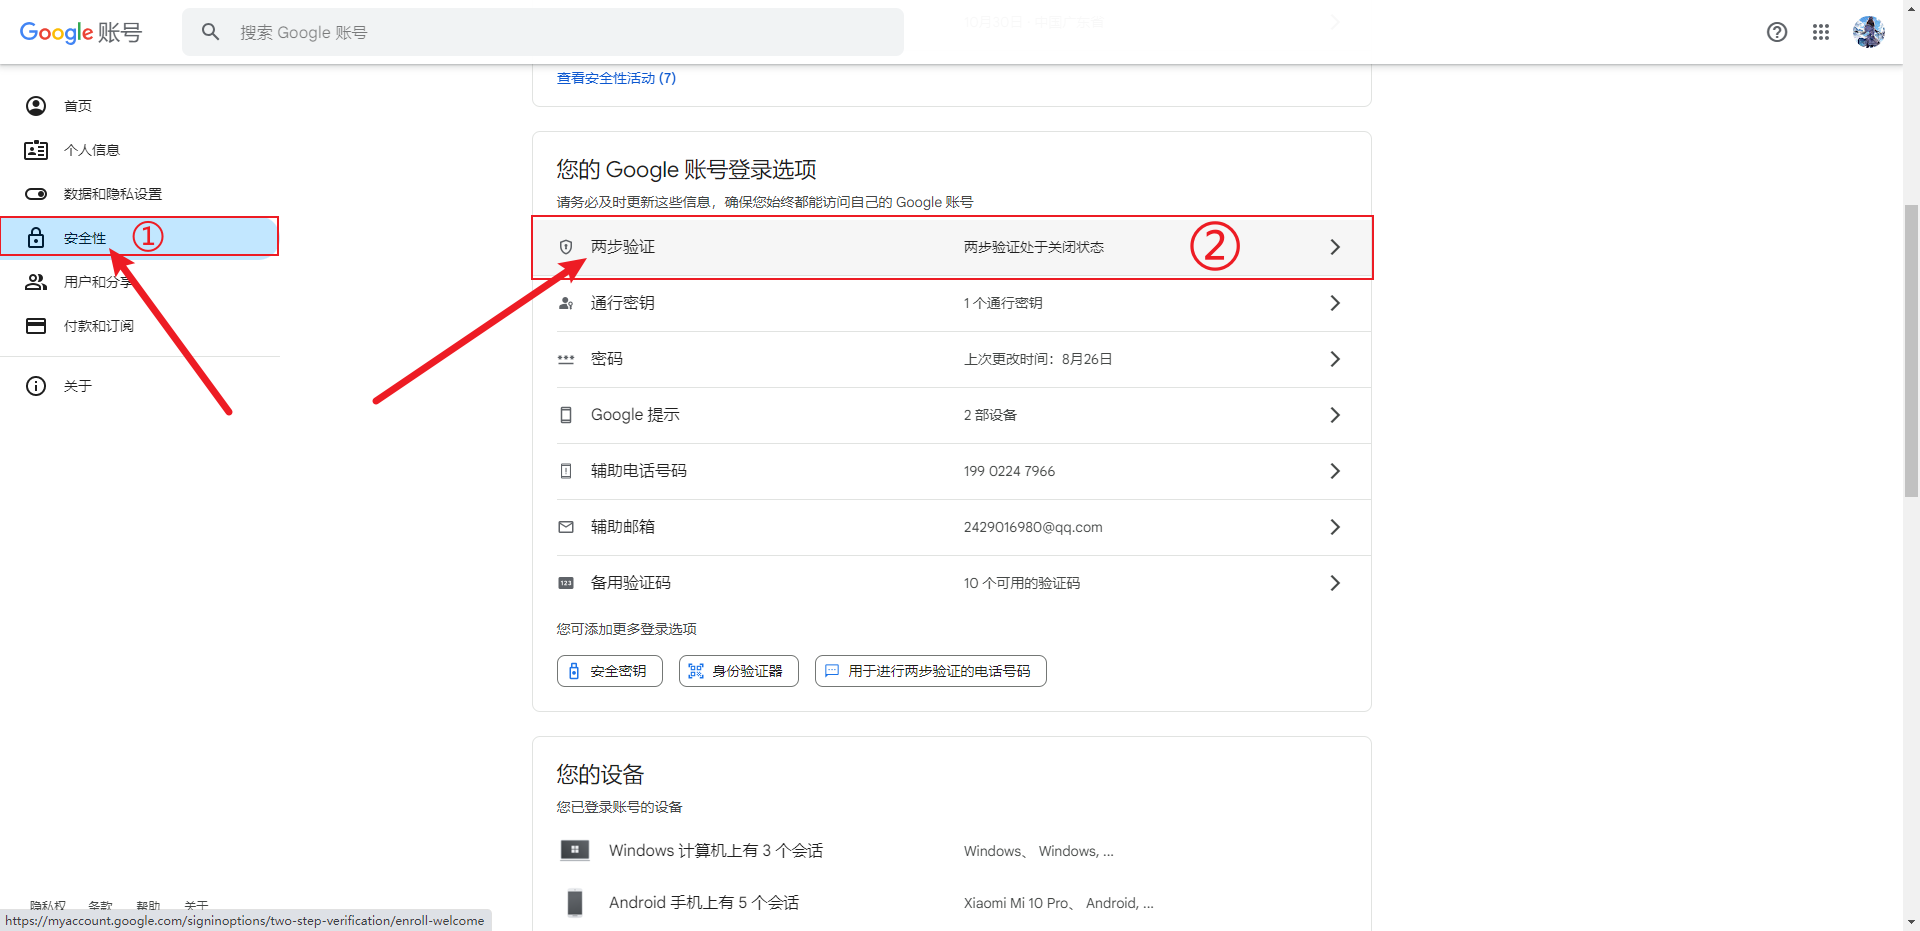Click the 通行密钥 person-key icon

coord(566,303)
